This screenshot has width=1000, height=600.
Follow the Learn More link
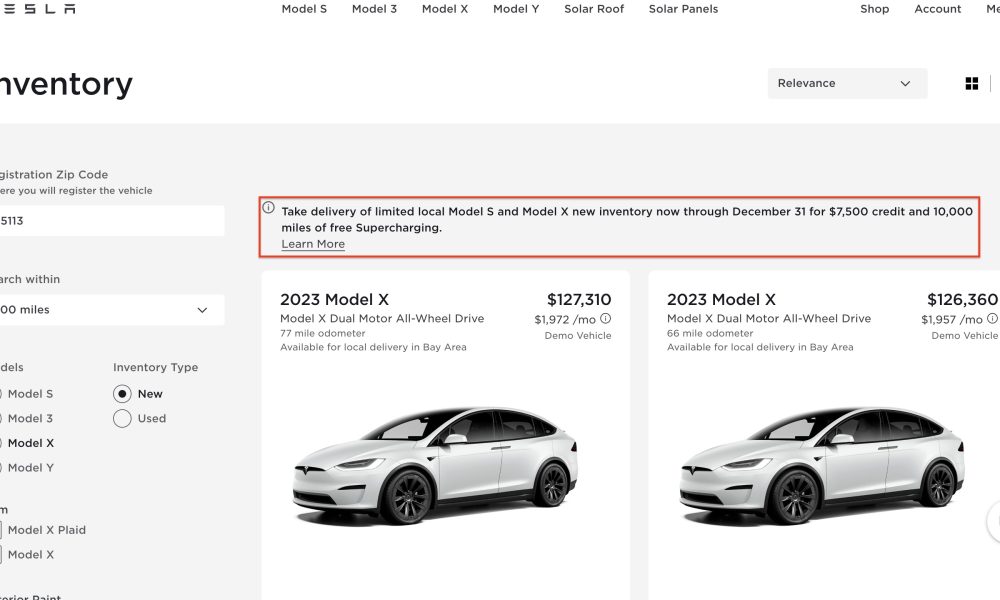(313, 244)
